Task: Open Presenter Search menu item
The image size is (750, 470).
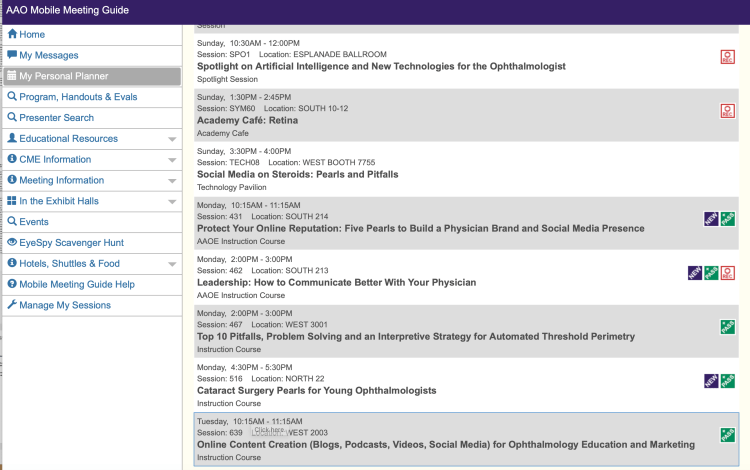Action: (x=92, y=118)
